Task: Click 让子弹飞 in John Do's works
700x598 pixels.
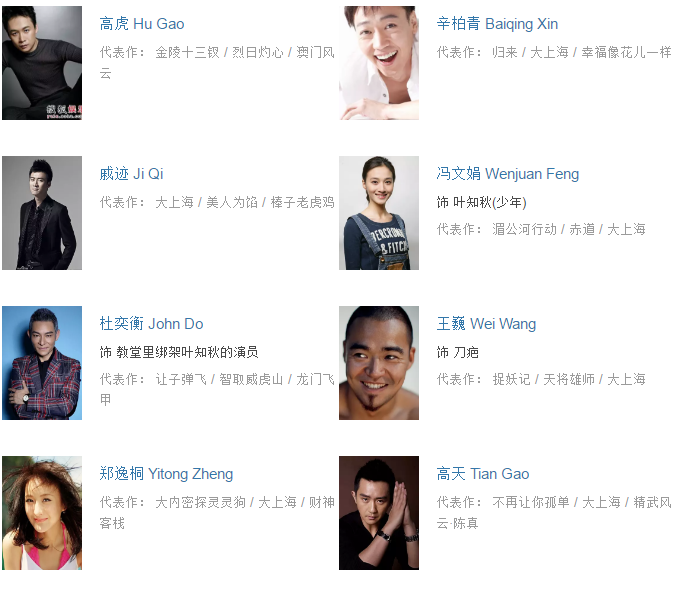Action: [181, 379]
